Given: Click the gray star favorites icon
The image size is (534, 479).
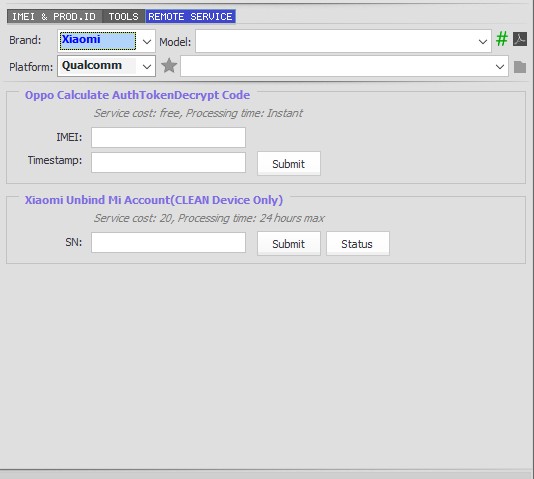Looking at the screenshot, I should [169, 66].
